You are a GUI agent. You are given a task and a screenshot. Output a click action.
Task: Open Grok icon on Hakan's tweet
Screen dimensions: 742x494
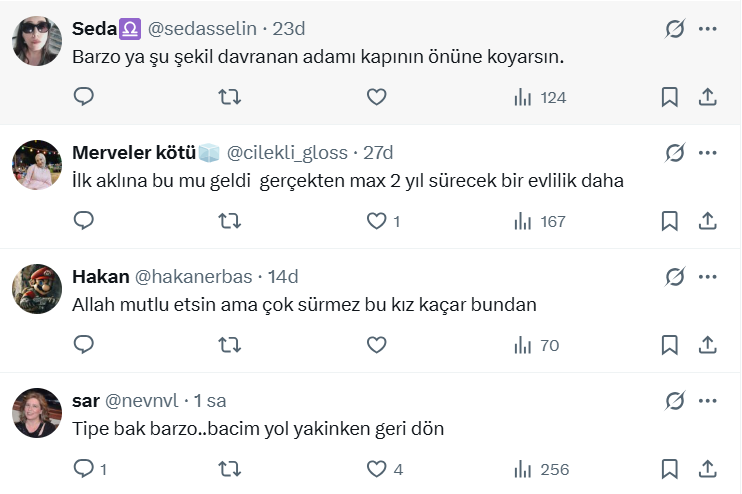point(674,277)
